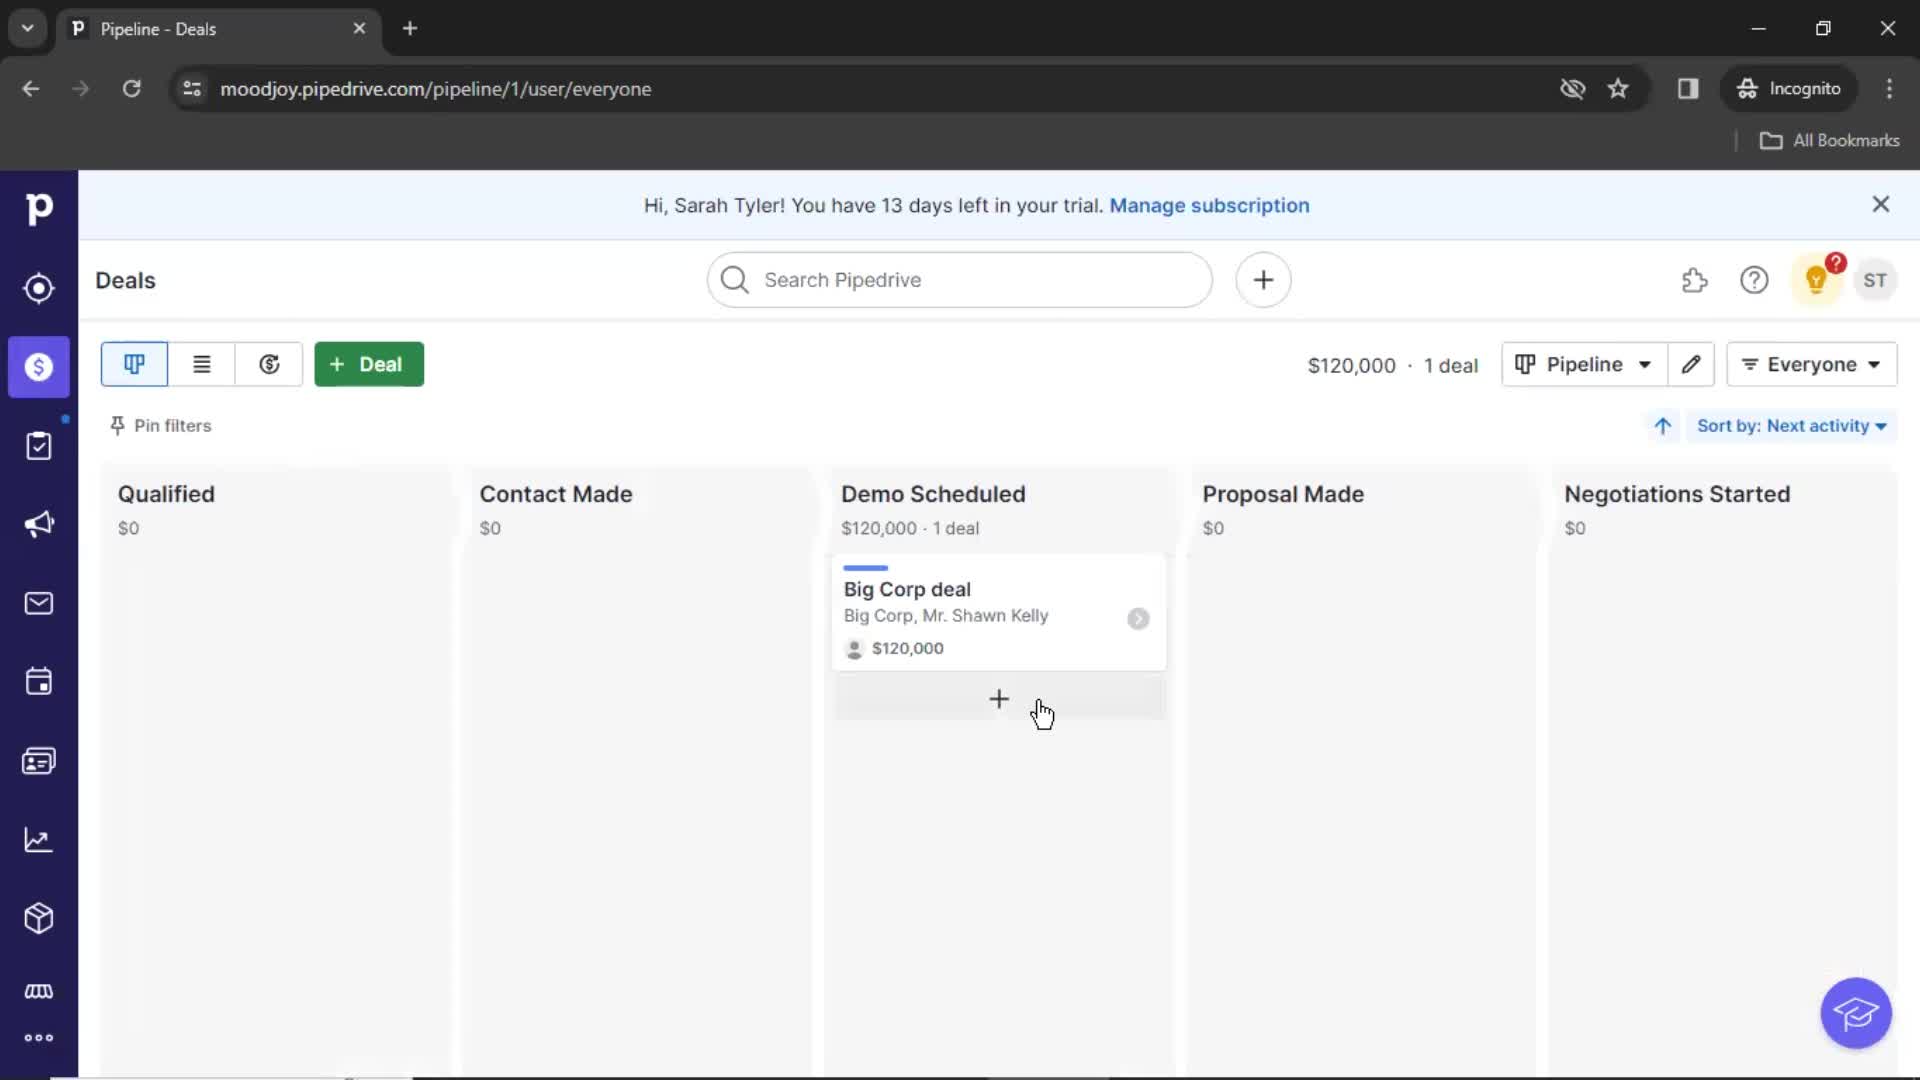Open Activities calendar icon in sidebar

(x=39, y=682)
